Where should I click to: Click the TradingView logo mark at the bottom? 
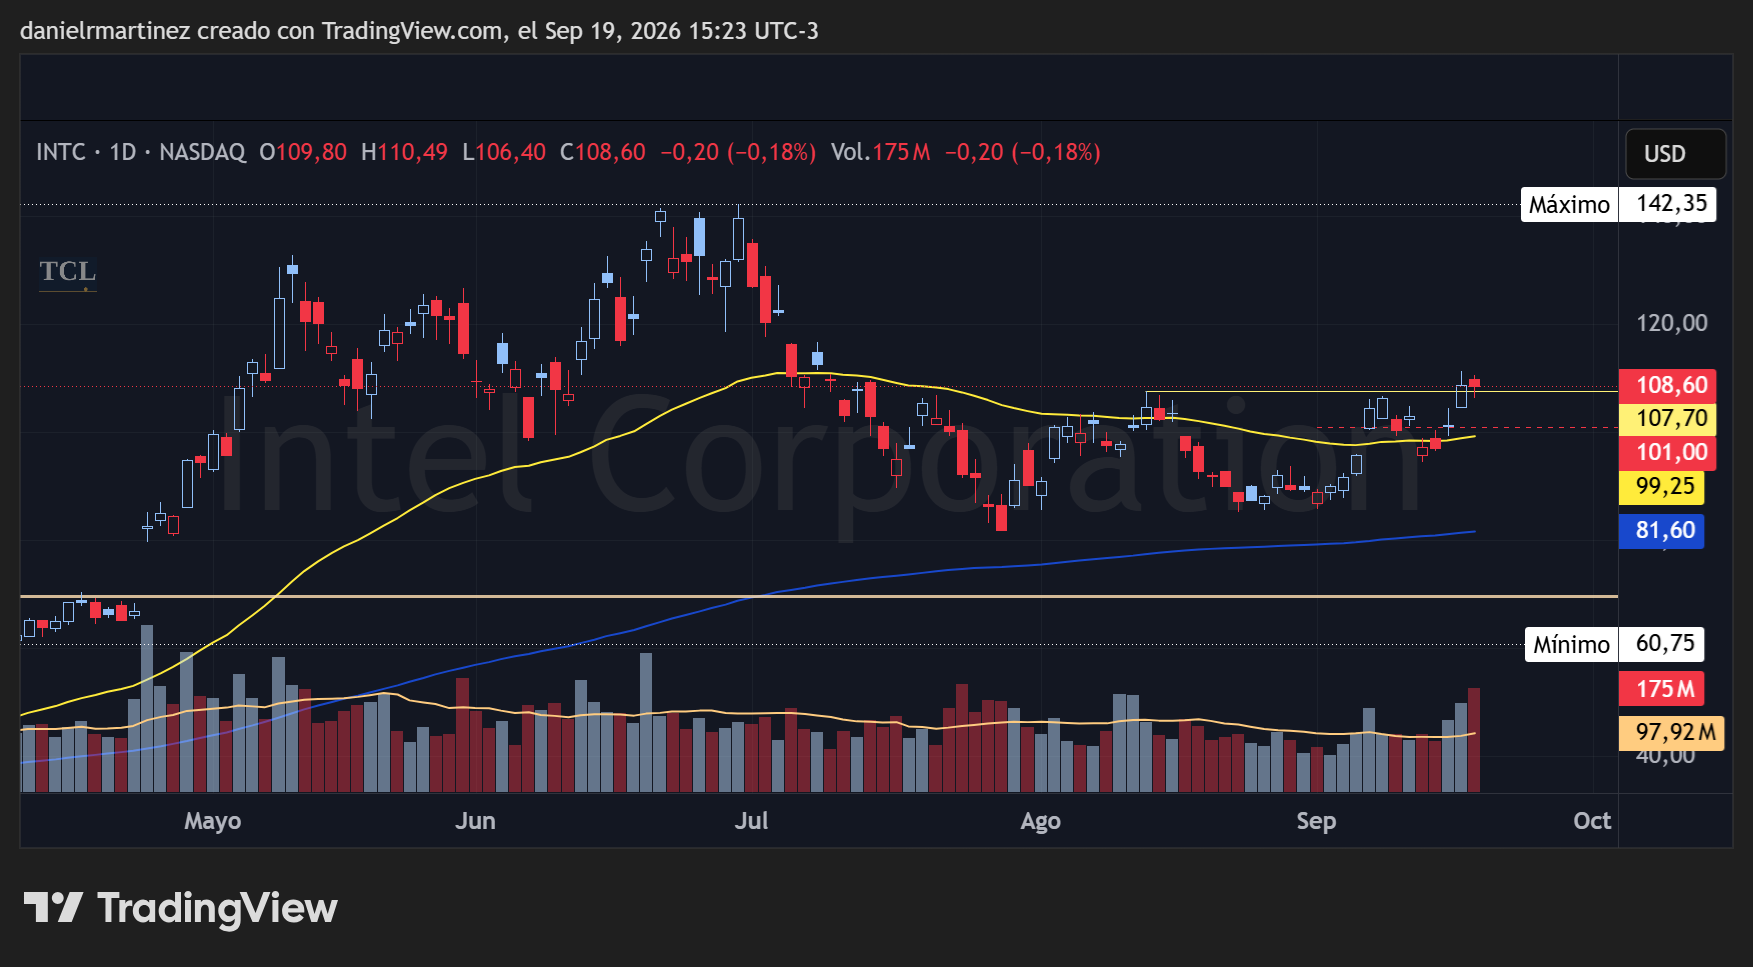coord(53,907)
